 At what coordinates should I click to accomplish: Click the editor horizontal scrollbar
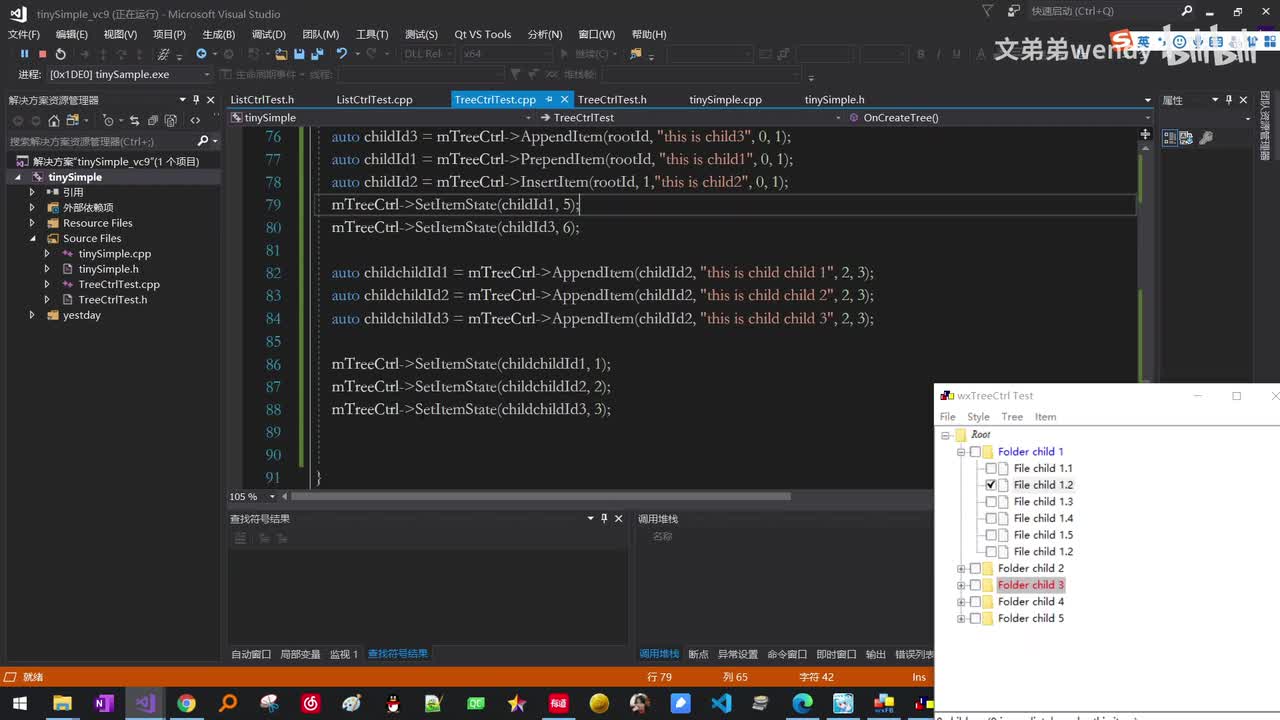[x=540, y=496]
